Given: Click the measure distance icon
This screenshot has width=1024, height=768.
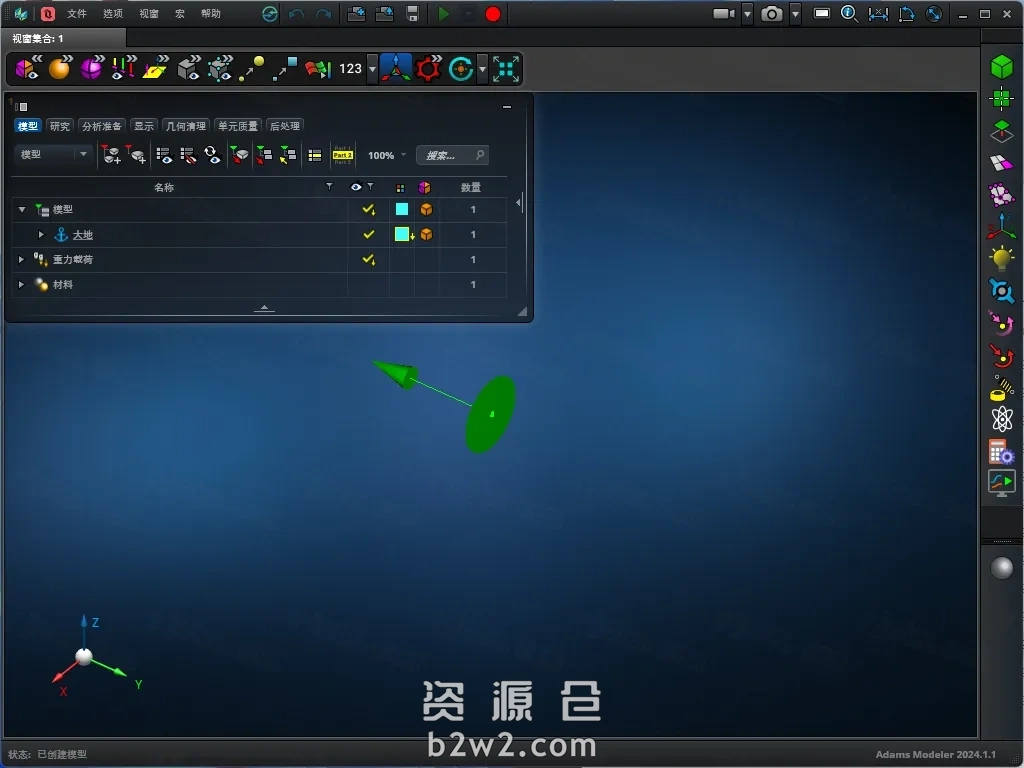Looking at the screenshot, I should tap(878, 14).
